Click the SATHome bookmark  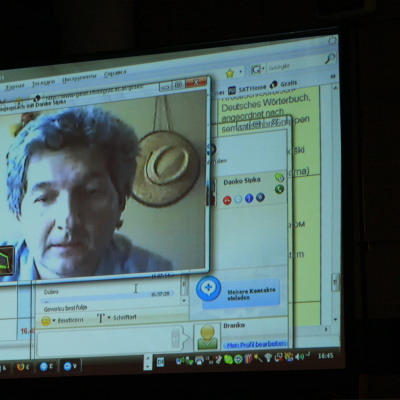point(247,89)
